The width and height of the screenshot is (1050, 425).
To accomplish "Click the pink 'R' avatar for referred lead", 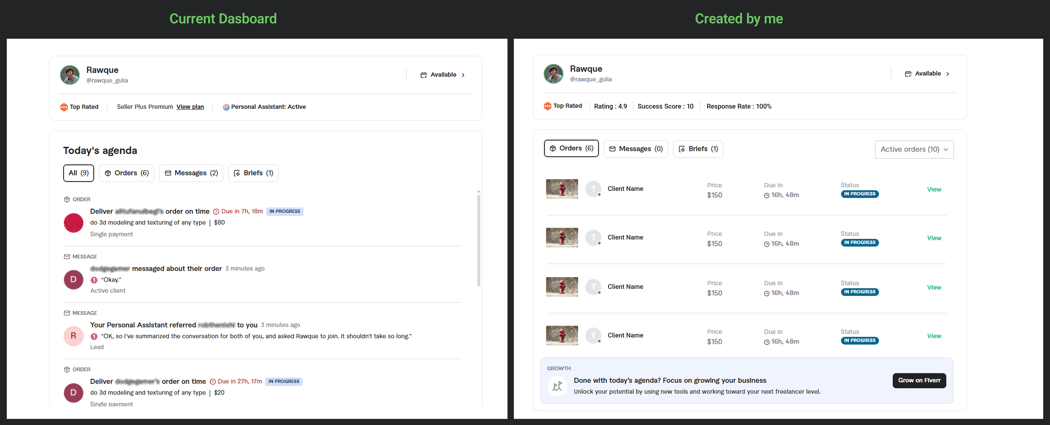I will 74,336.
